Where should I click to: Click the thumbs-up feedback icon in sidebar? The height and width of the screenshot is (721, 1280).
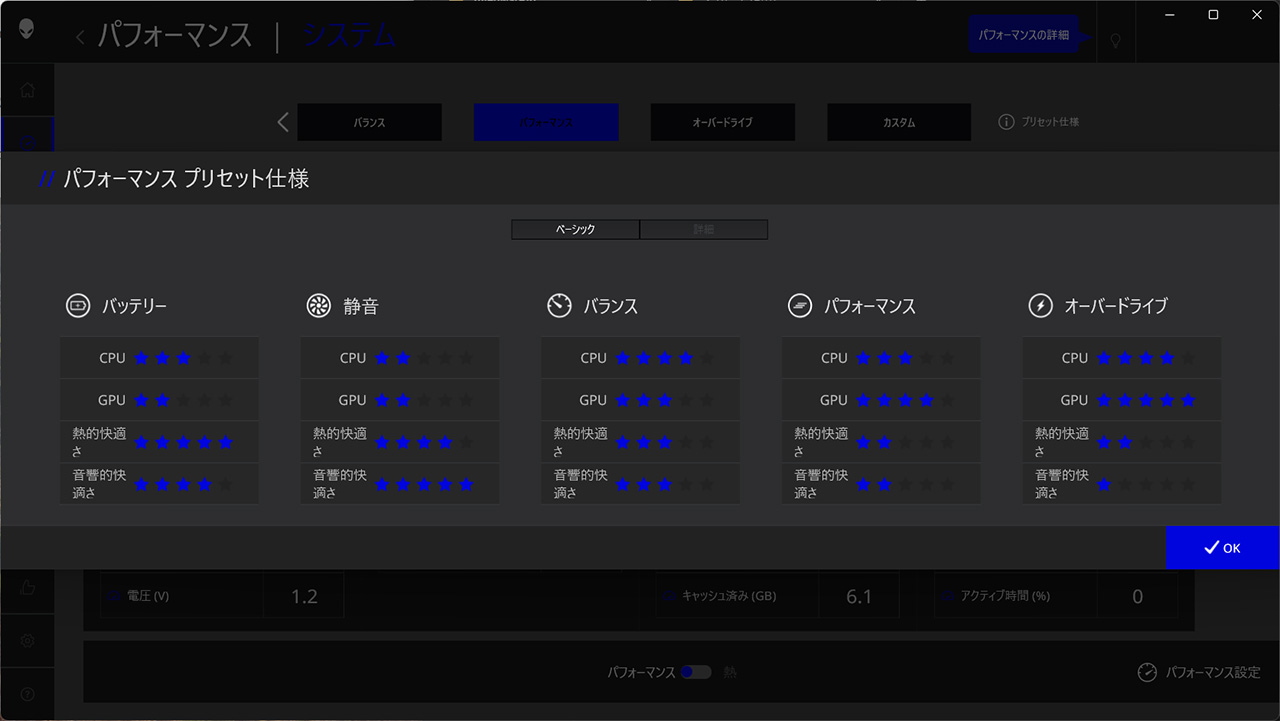(x=28, y=589)
